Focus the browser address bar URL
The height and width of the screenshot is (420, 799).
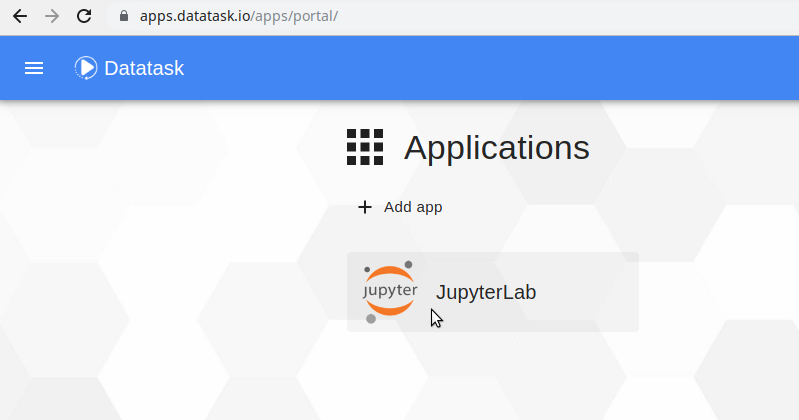pos(238,16)
